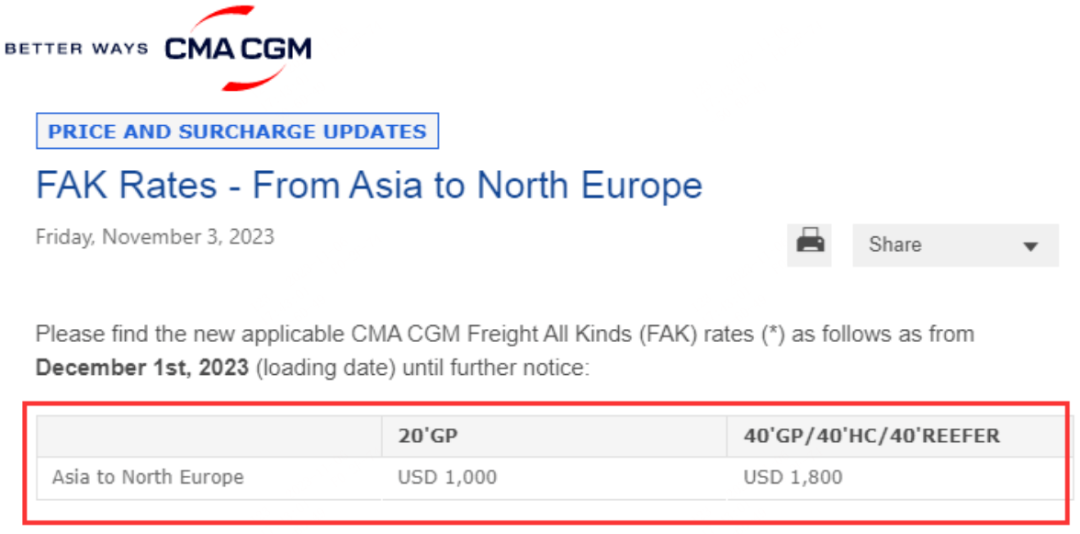Click the CMA CGM logo
Screen dimensions: 1080x534
click(238, 48)
